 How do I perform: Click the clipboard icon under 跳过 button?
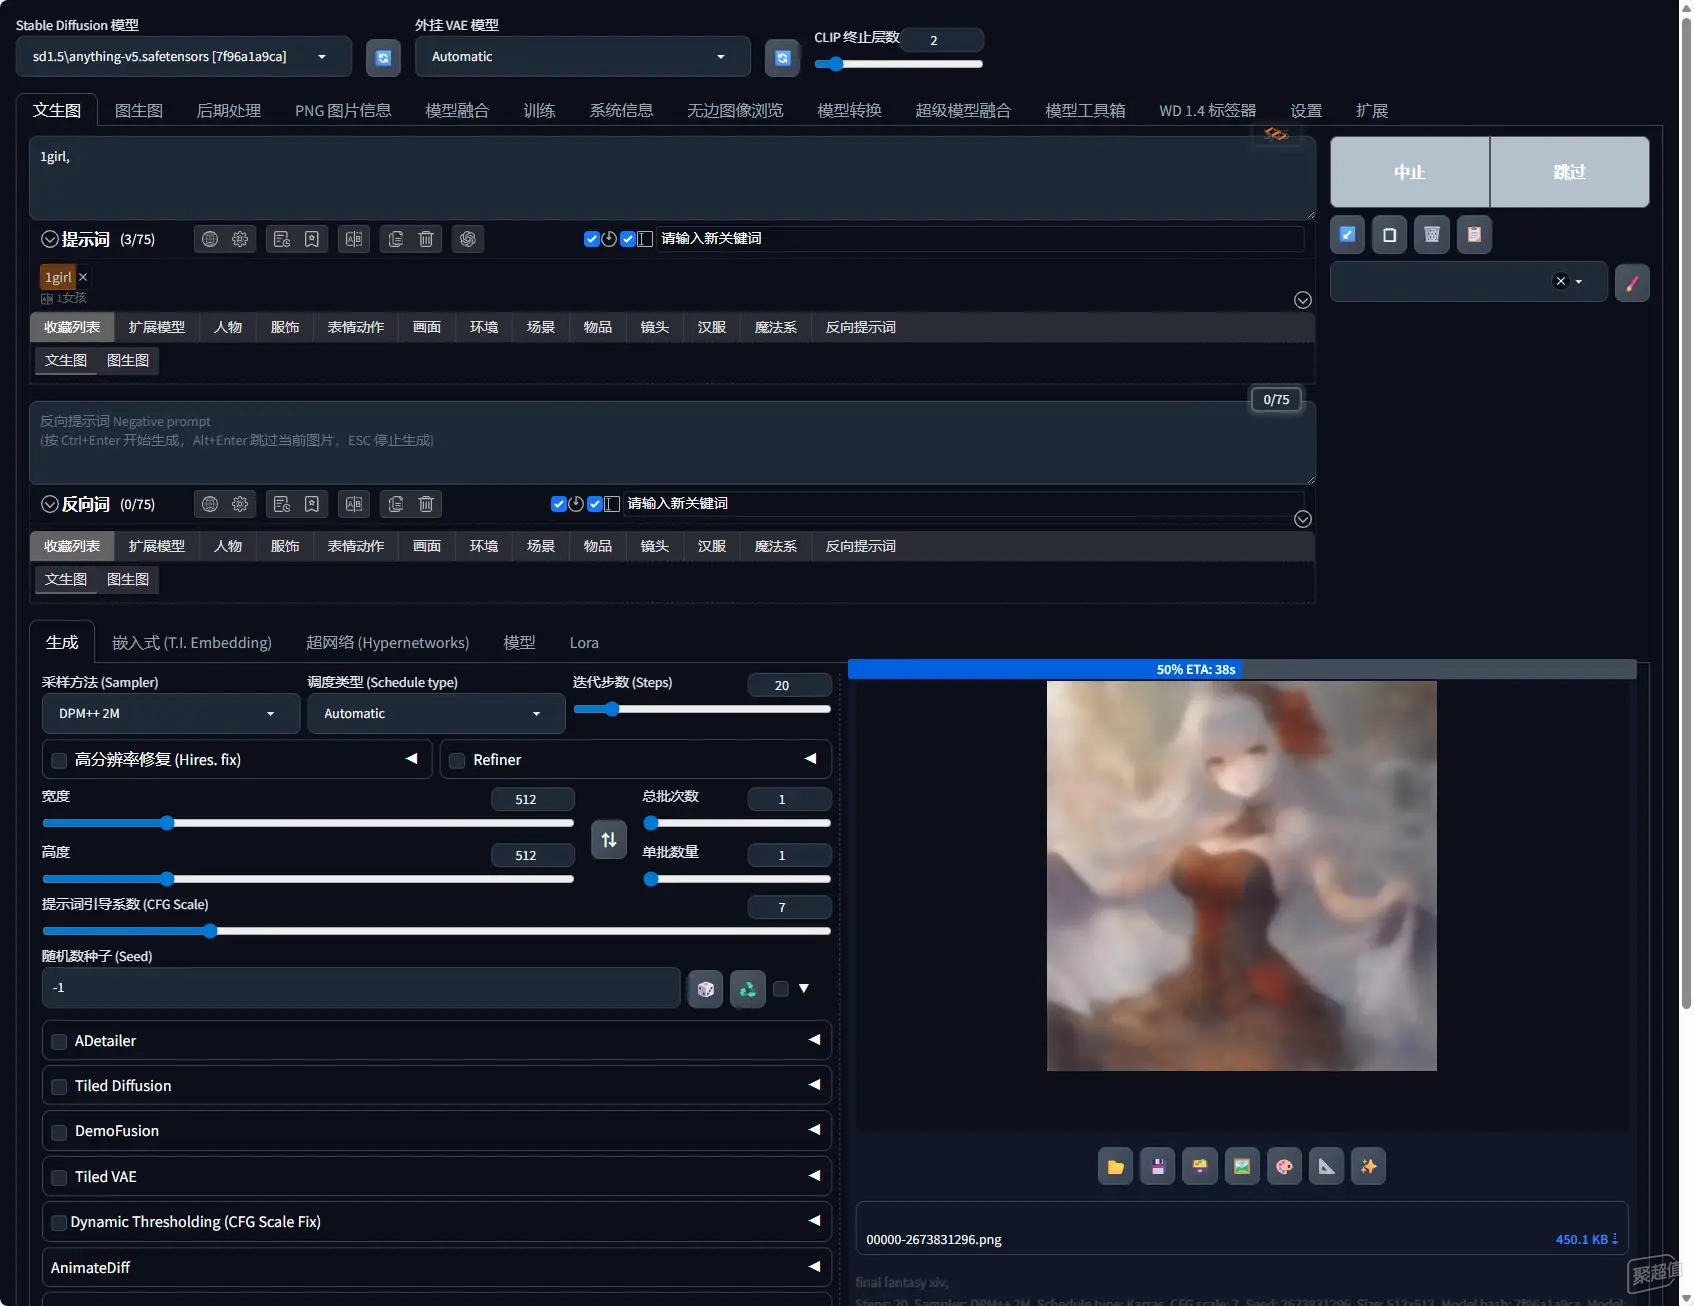pos(1474,235)
